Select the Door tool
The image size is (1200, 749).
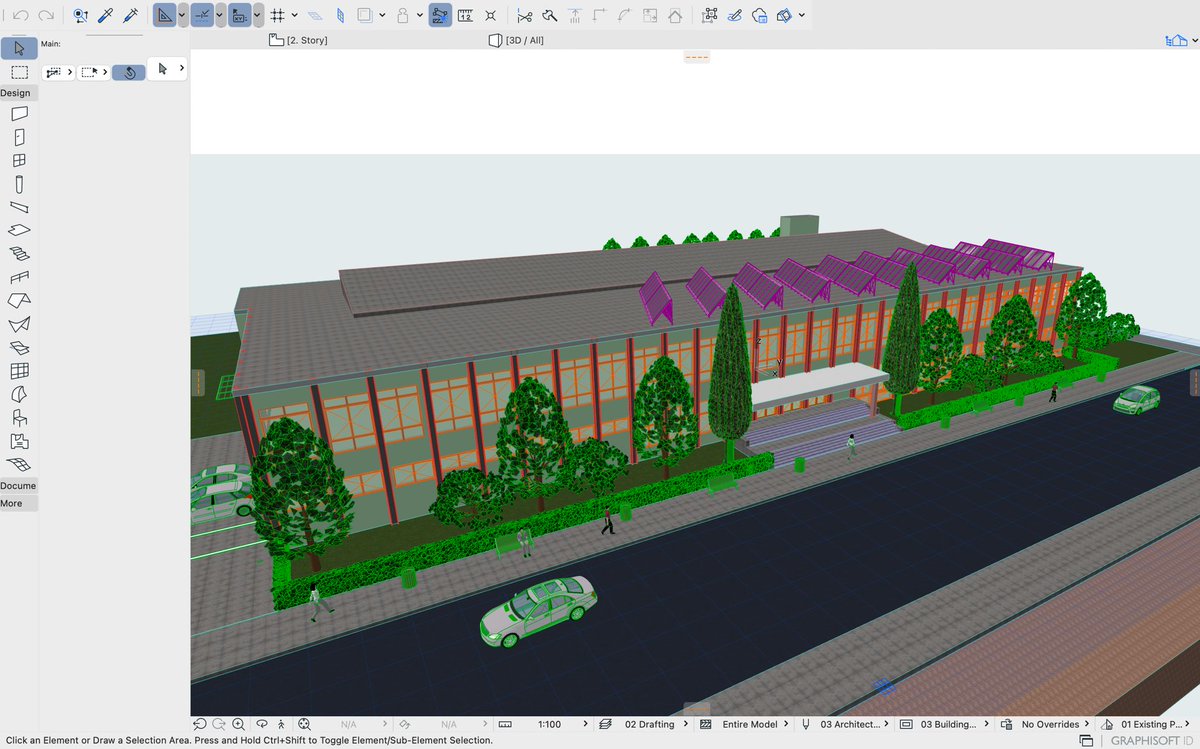[x=19, y=137]
